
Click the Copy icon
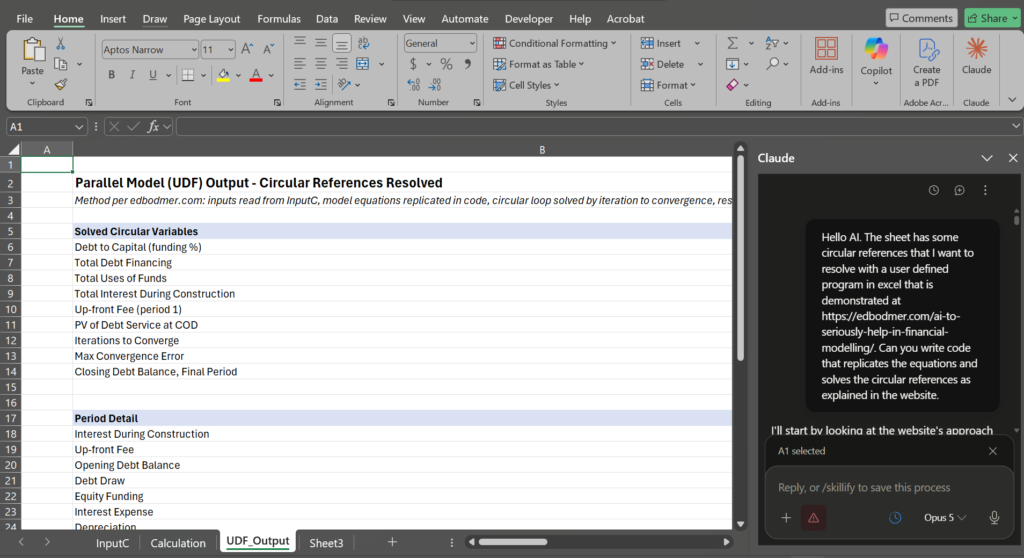coord(61,64)
